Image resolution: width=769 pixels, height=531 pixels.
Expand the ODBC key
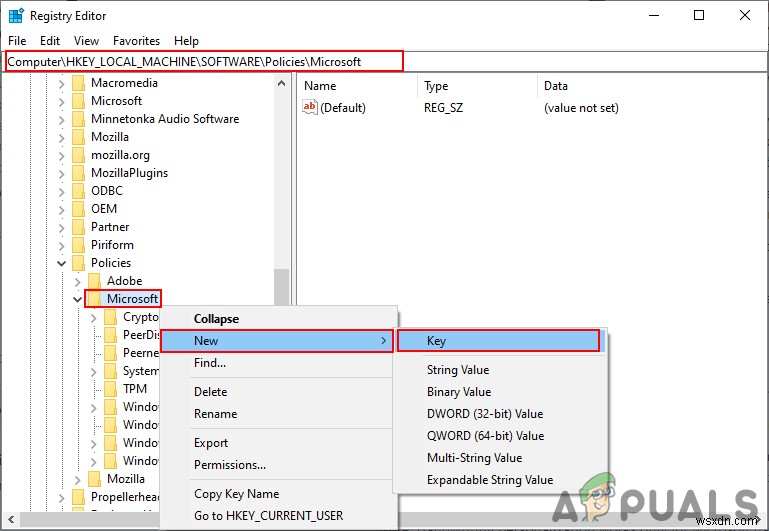(61, 192)
